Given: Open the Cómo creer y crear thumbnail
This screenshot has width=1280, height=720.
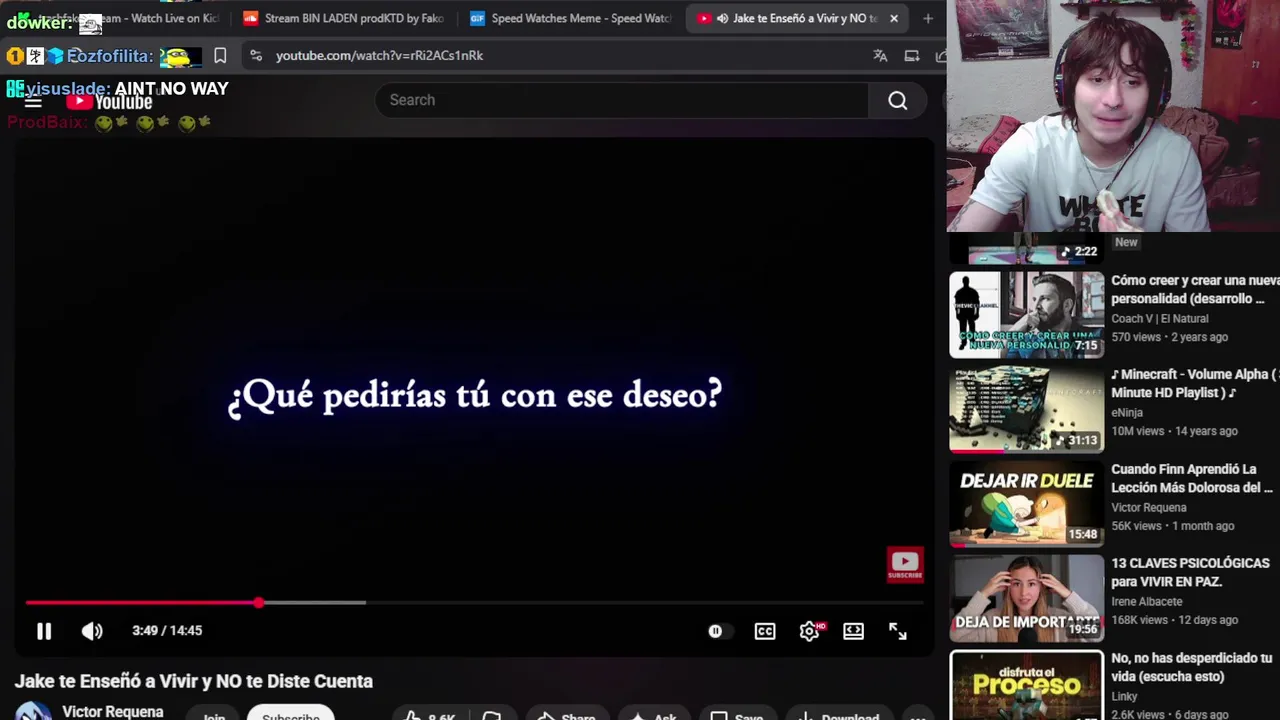Looking at the screenshot, I should pos(1027,315).
